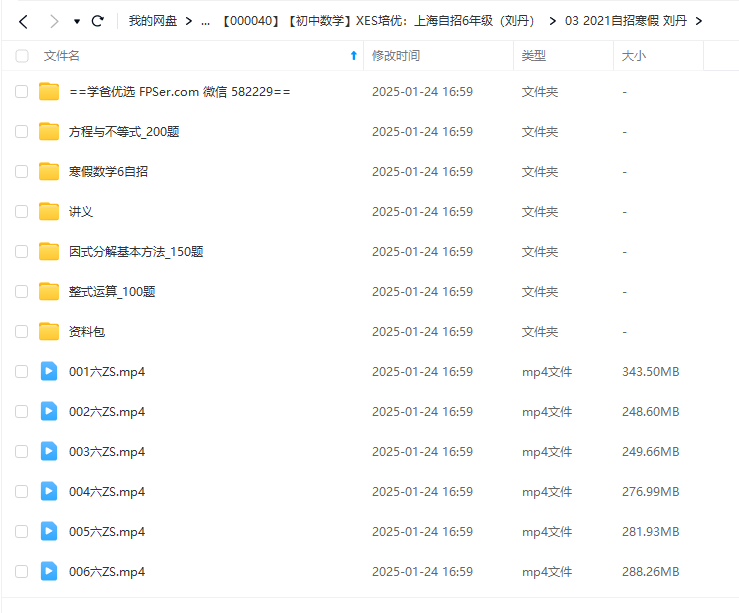Click folder icon of 整式运算_100题

pyautogui.click(x=49, y=292)
